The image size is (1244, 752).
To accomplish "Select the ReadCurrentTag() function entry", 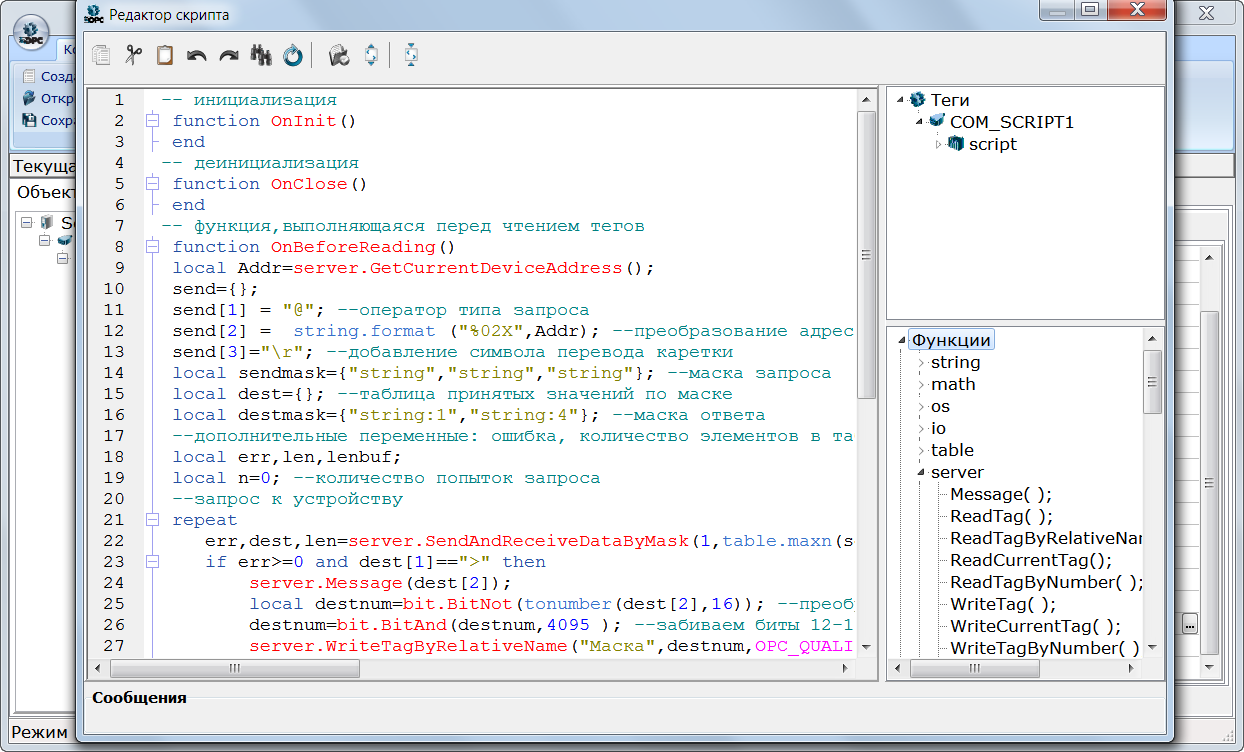I will (x=1030, y=560).
